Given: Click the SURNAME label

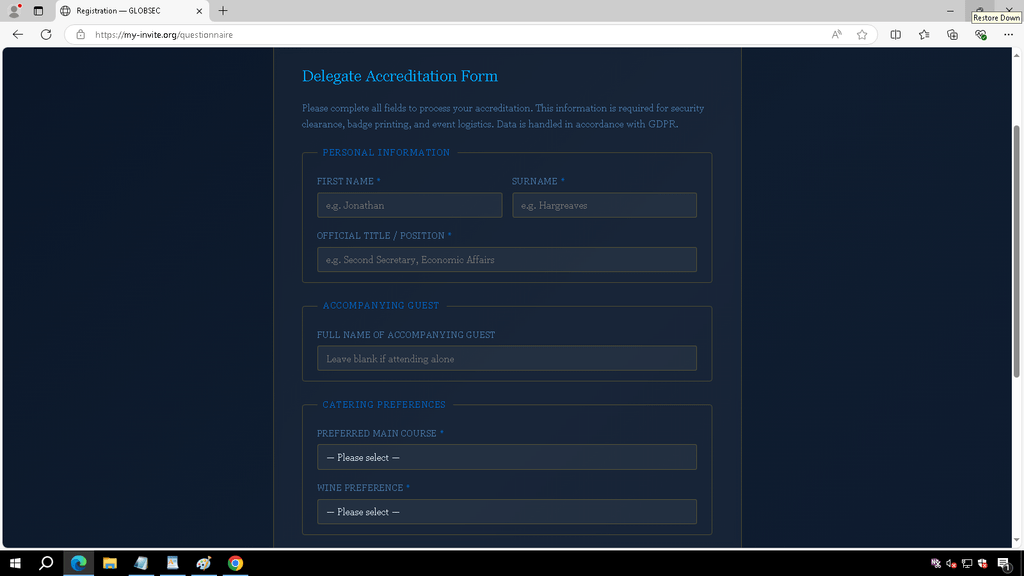Looking at the screenshot, I should point(535,181).
